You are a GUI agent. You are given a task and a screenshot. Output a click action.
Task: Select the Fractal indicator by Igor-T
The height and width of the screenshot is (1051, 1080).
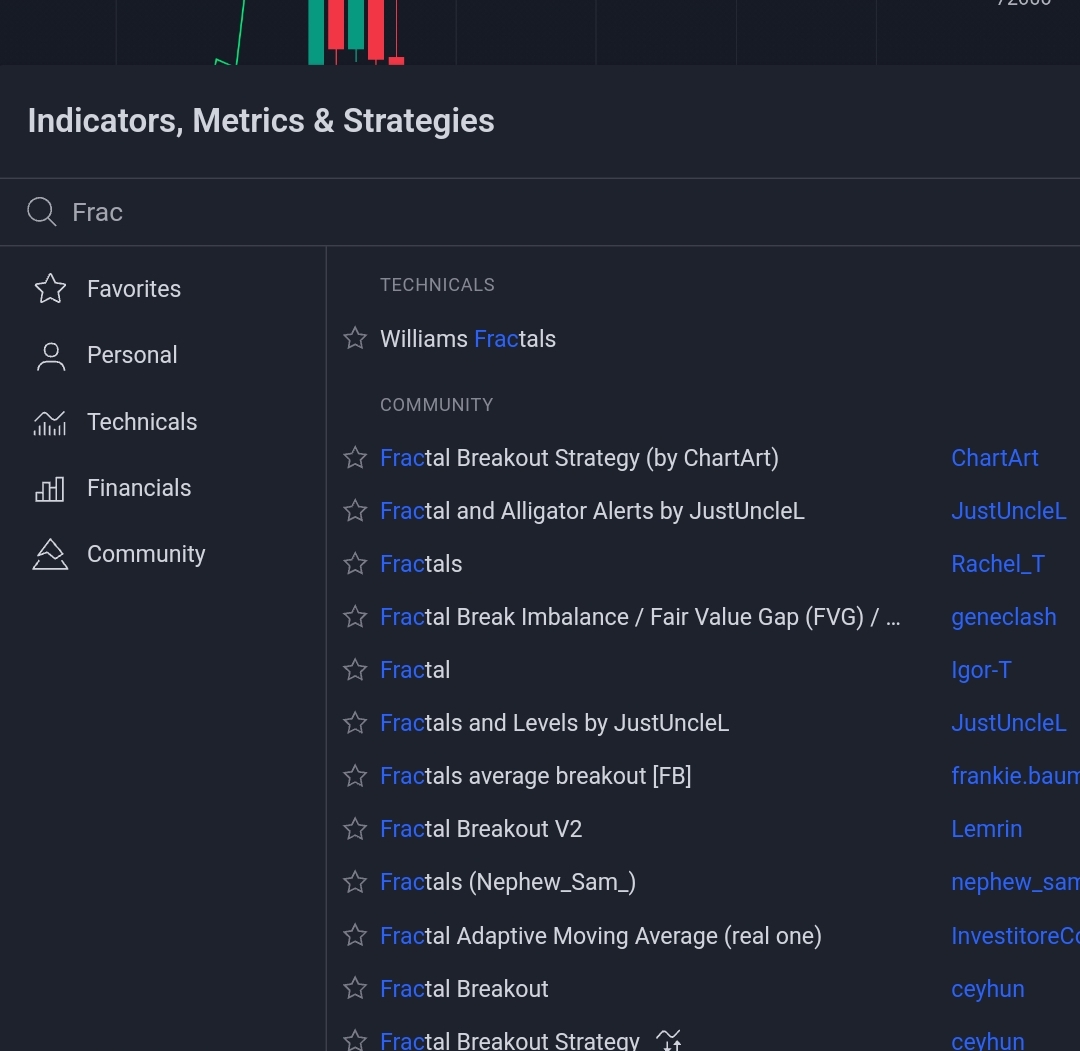[x=415, y=670]
